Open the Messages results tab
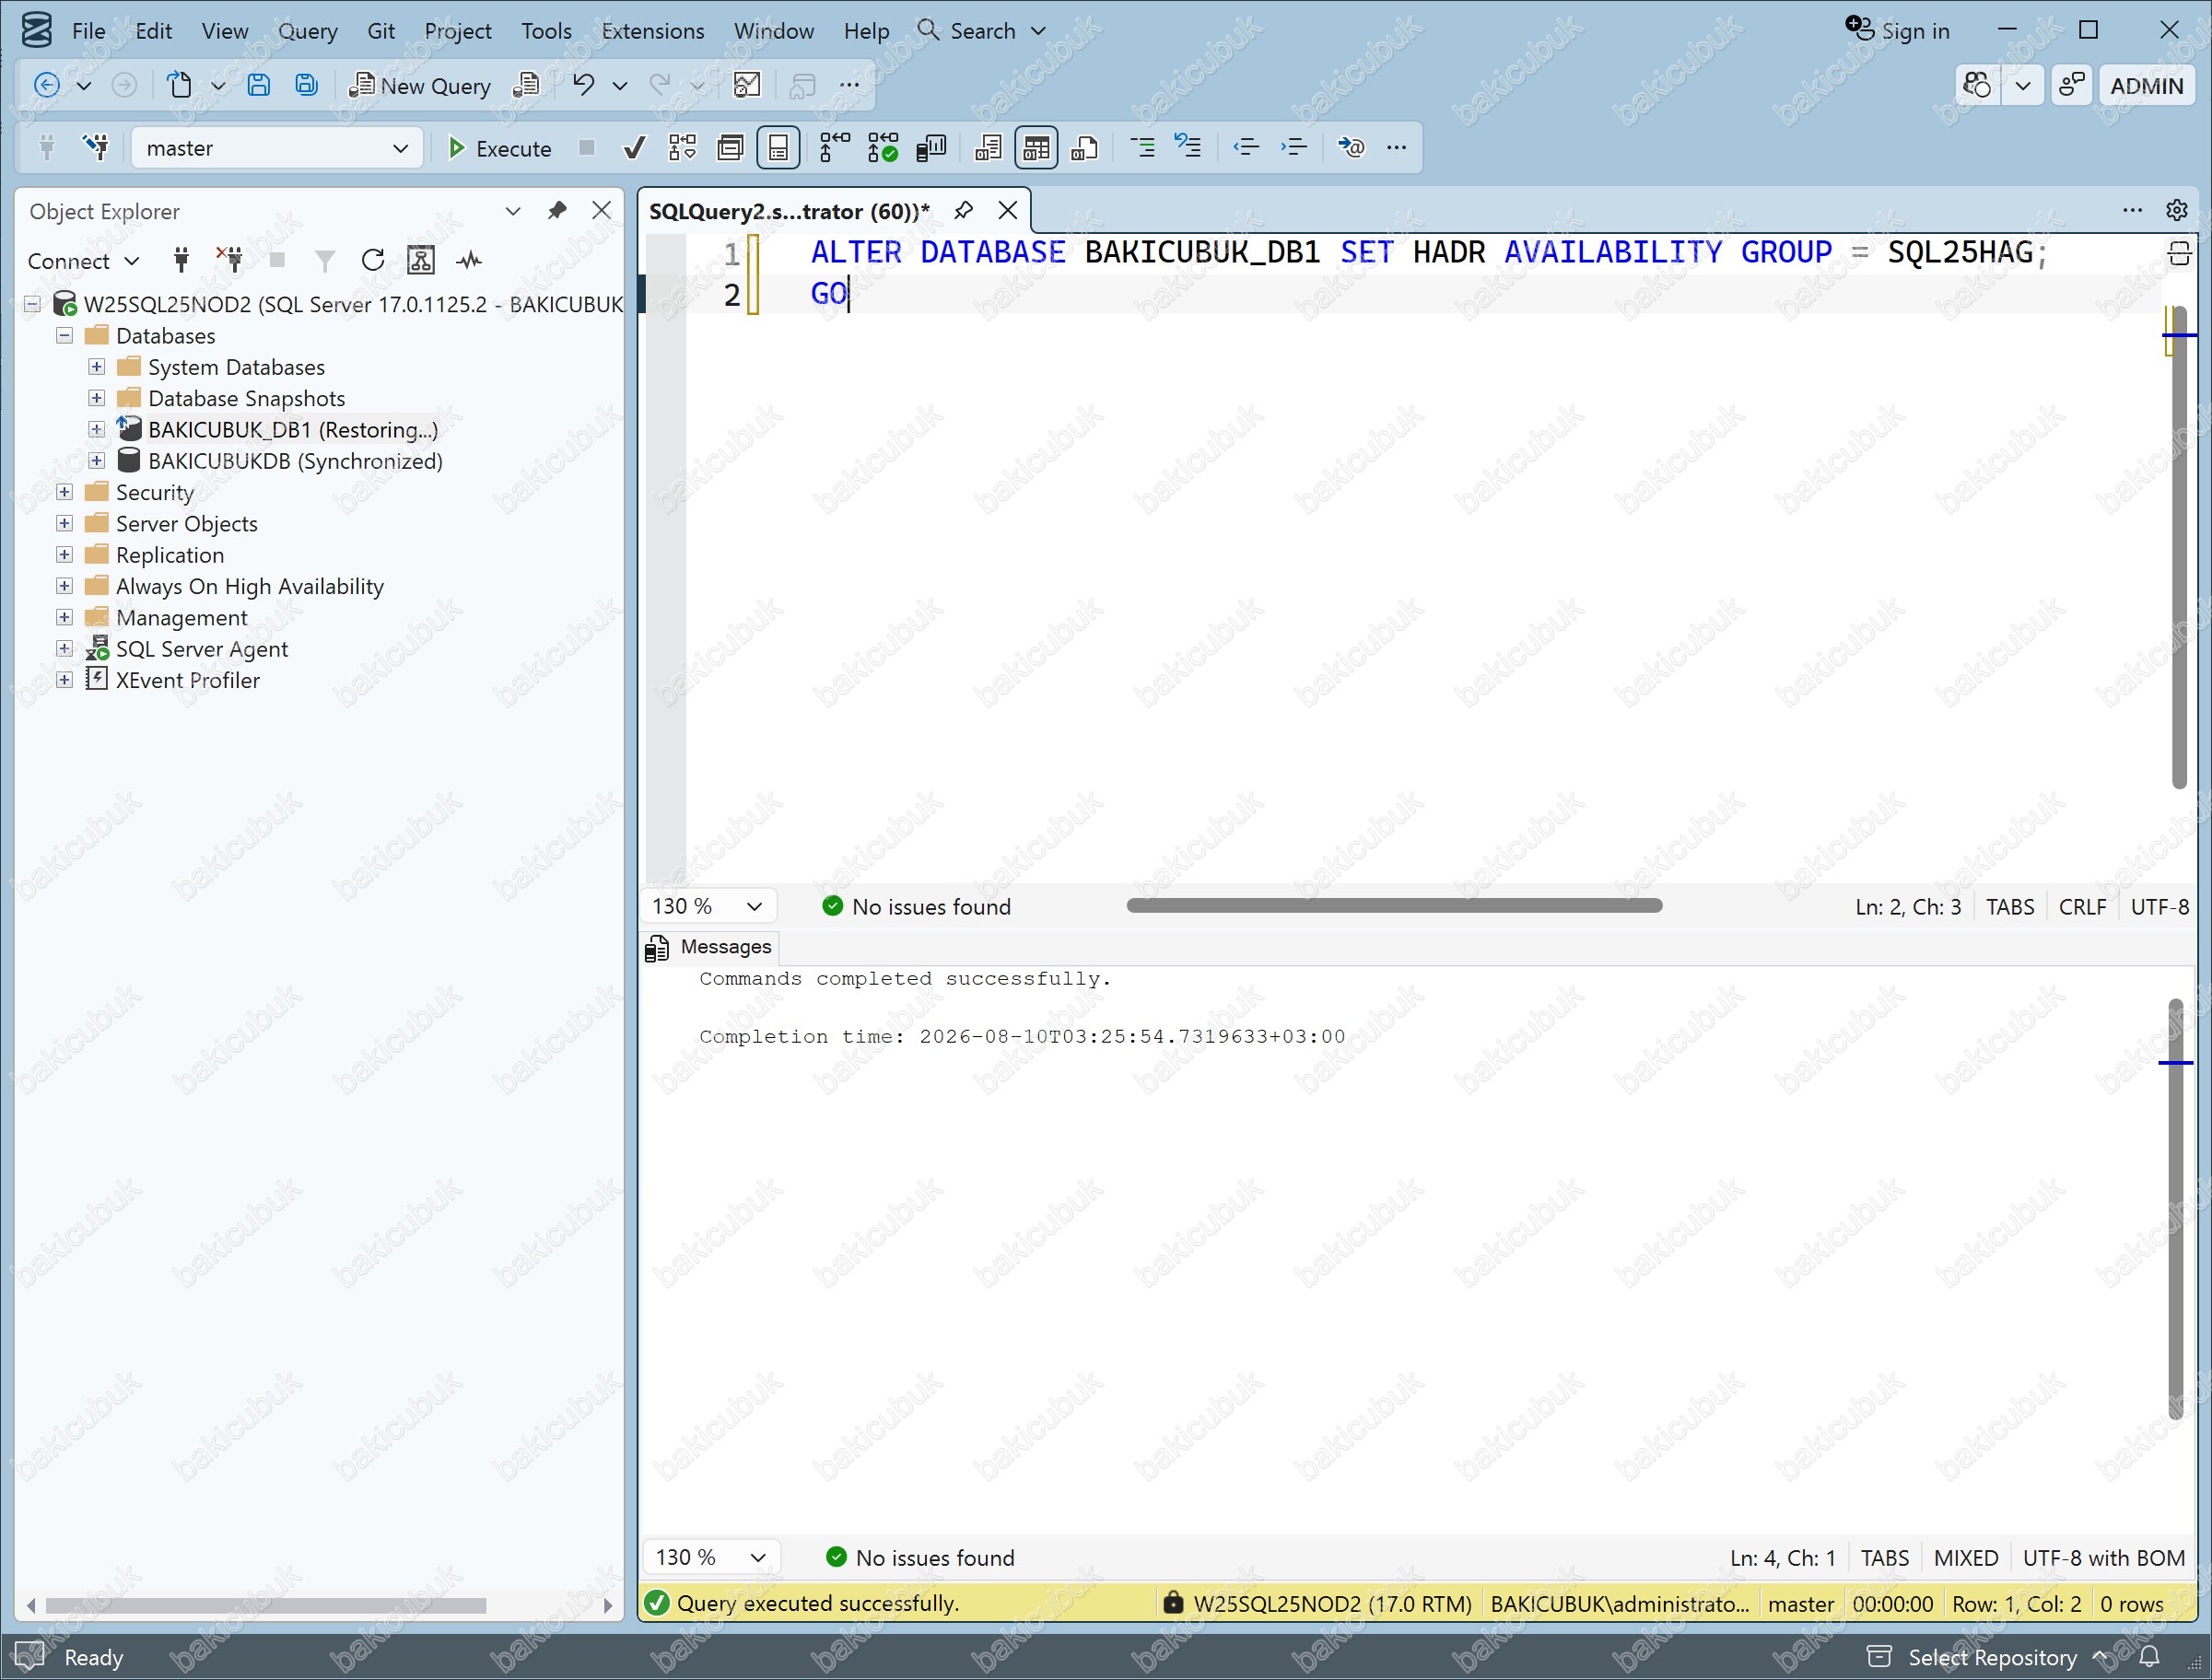Screen dimensions: 2212x1680 coord(710,947)
